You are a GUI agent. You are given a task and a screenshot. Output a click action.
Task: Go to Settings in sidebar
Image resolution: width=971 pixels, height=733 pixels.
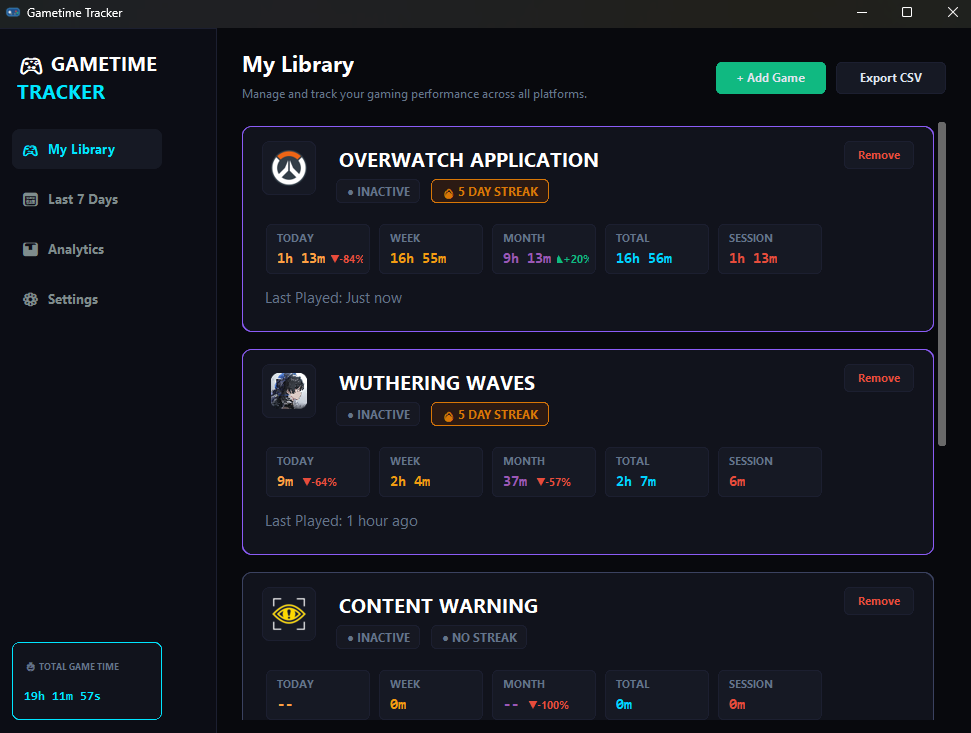87,299
